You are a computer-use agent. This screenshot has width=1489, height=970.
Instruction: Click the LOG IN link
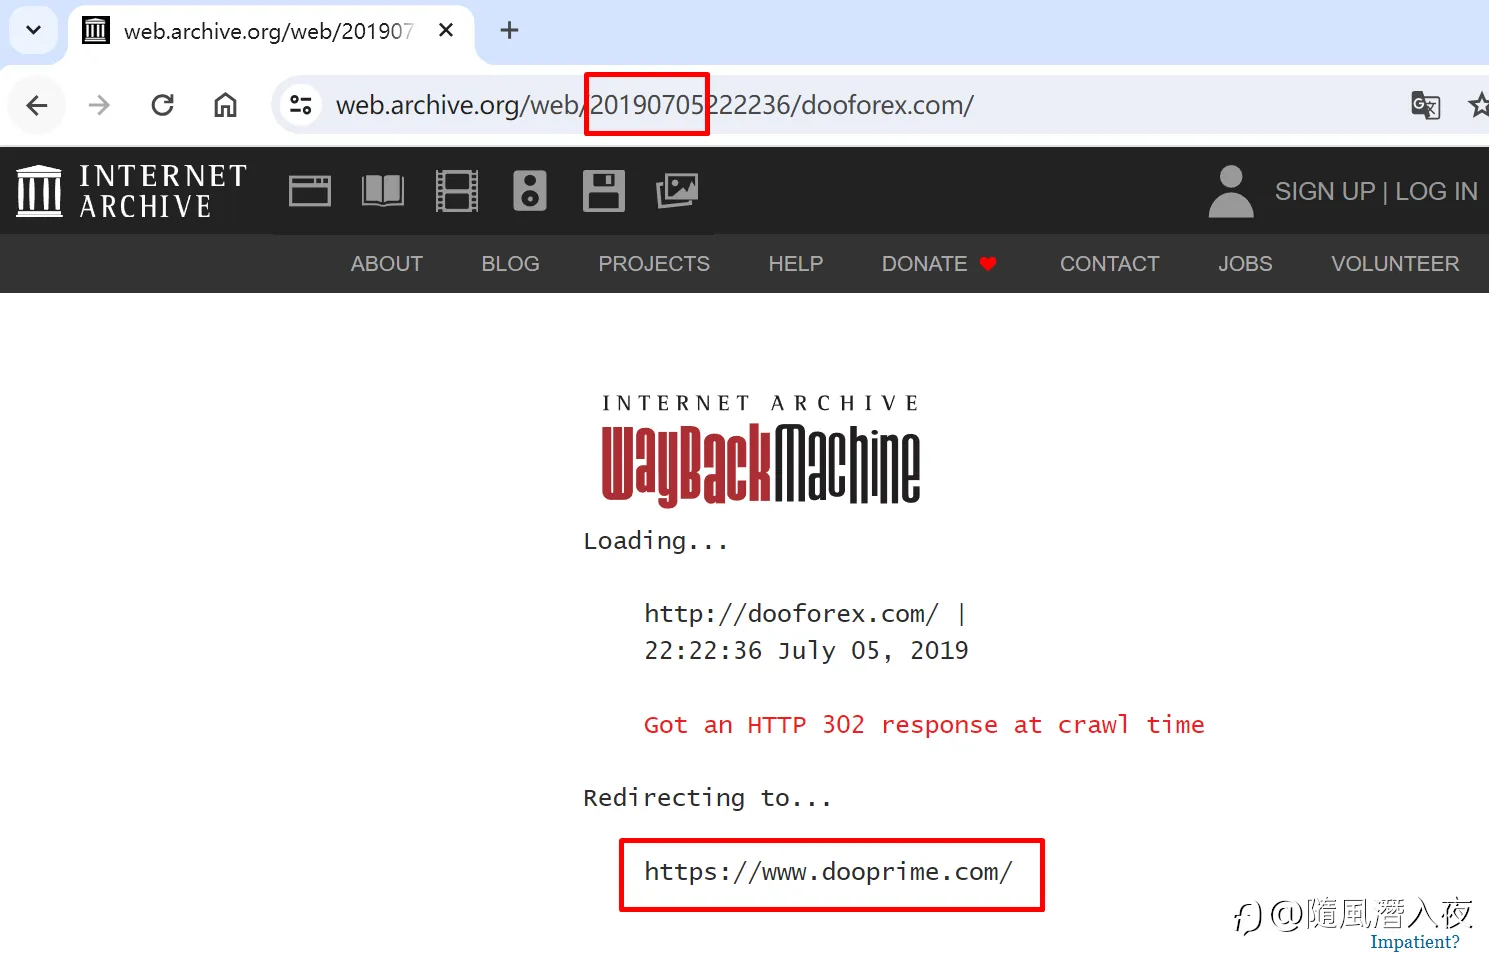point(1436,191)
